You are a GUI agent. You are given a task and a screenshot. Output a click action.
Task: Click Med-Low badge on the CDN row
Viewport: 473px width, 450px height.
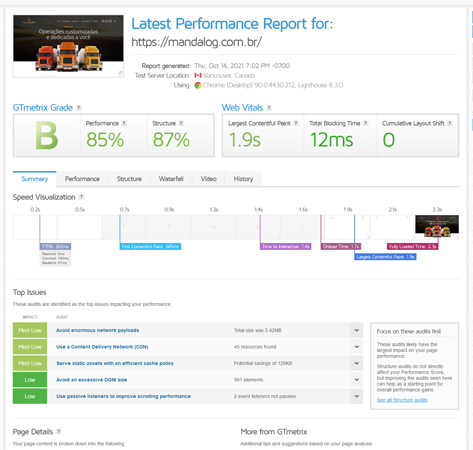click(30, 347)
